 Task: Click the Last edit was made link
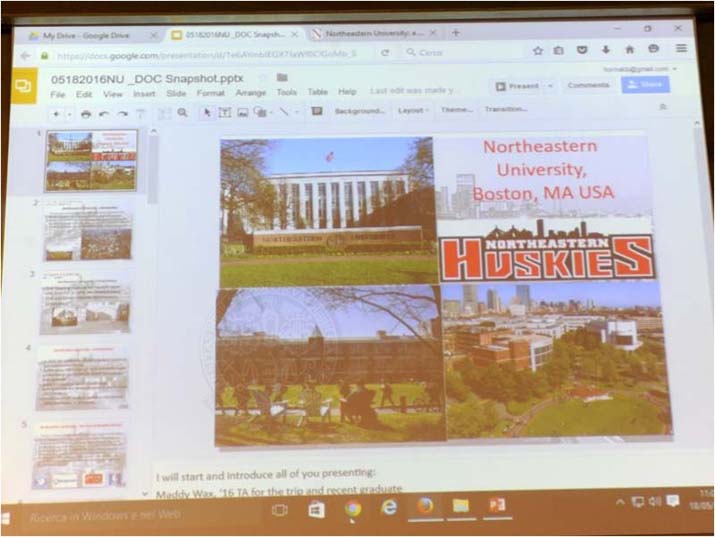412,91
